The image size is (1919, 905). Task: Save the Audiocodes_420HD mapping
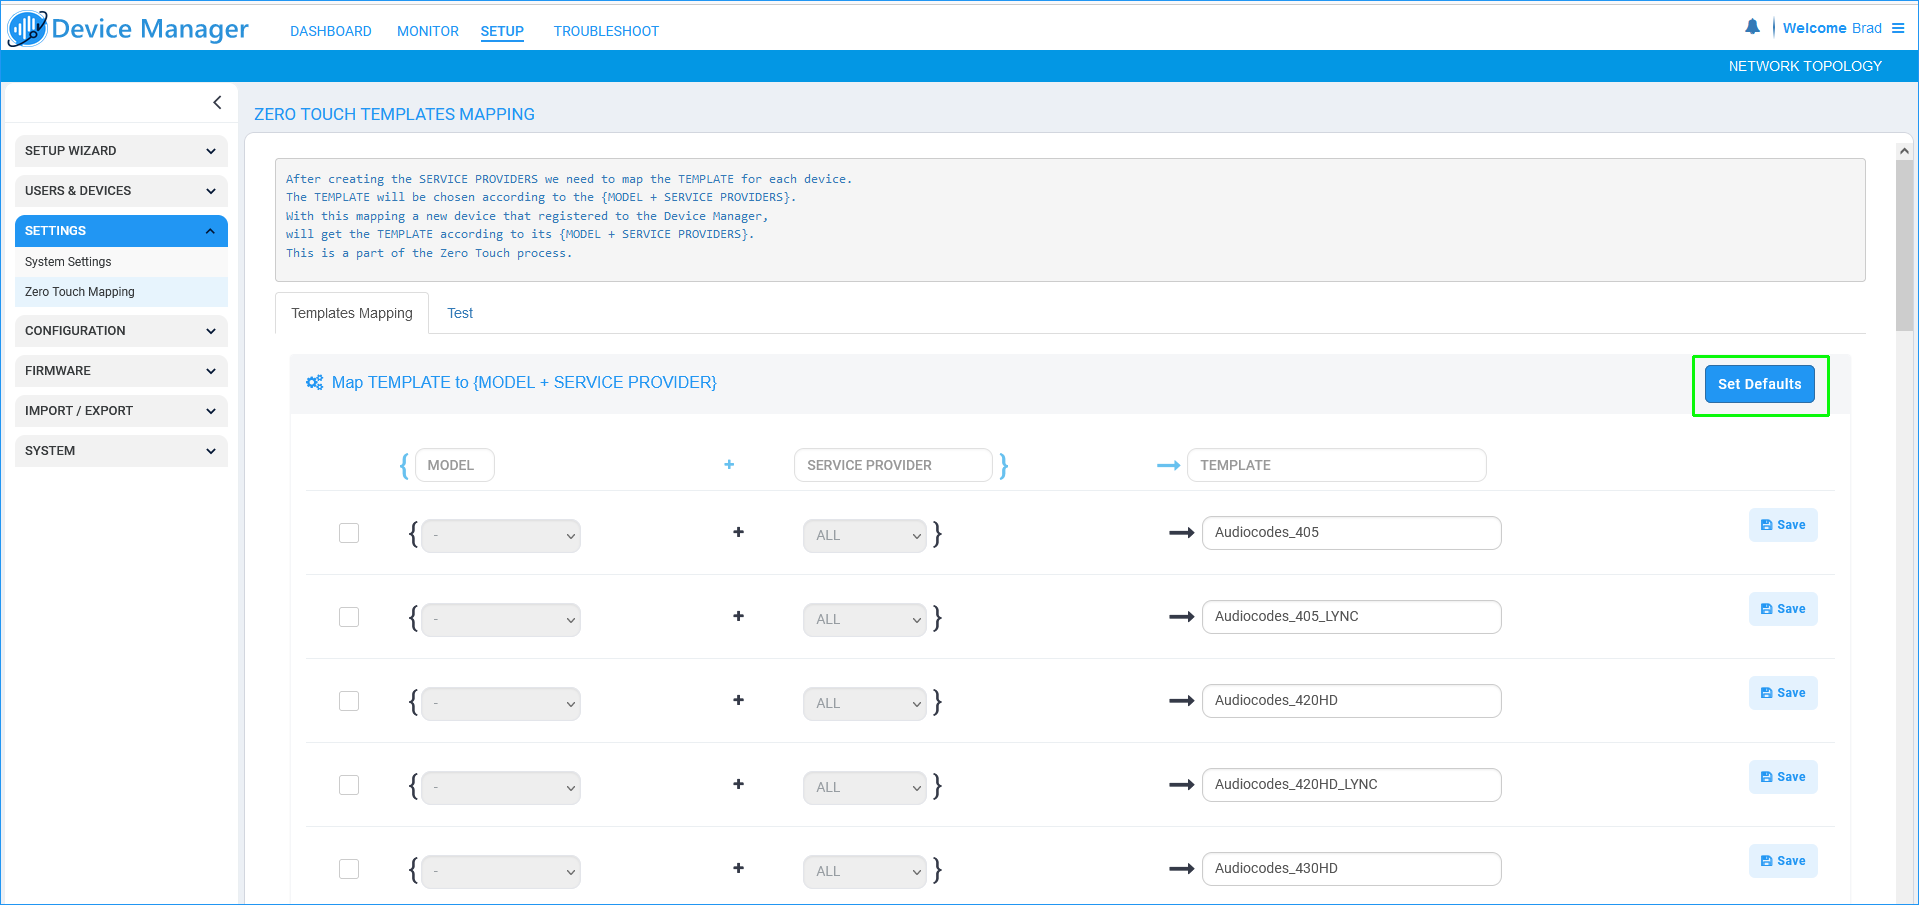click(1783, 693)
